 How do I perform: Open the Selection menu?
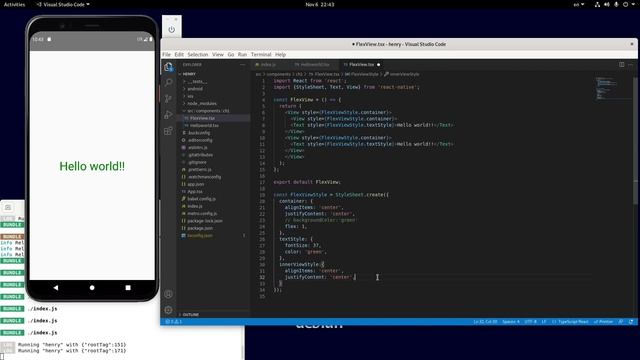[198, 54]
